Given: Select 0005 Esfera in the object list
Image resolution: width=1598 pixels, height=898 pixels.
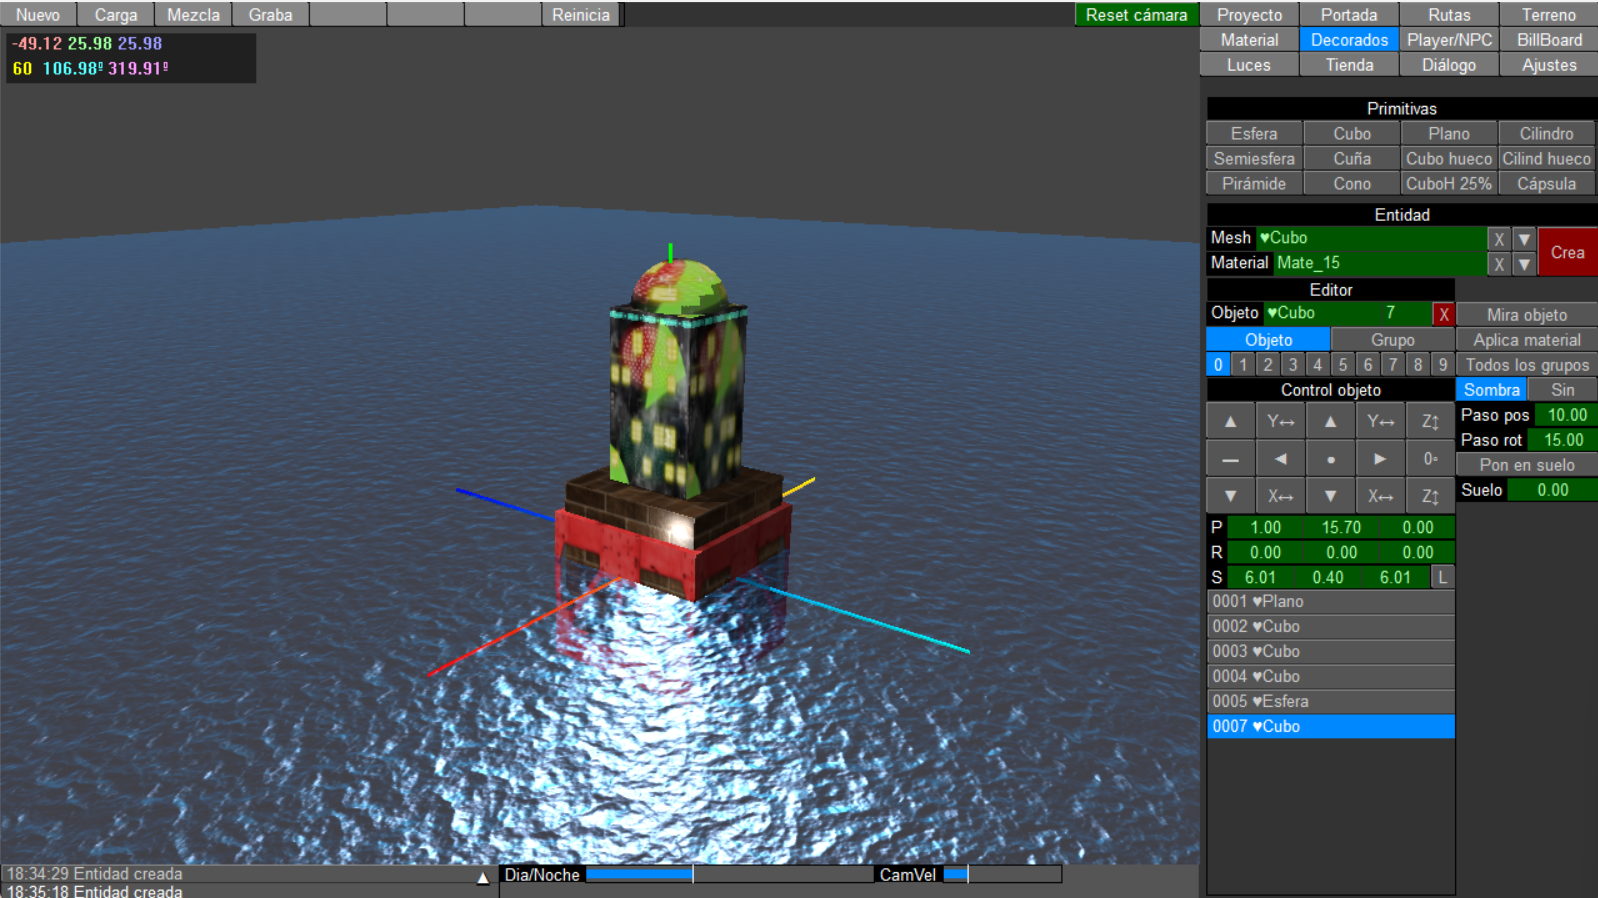Looking at the screenshot, I should click(x=1330, y=701).
